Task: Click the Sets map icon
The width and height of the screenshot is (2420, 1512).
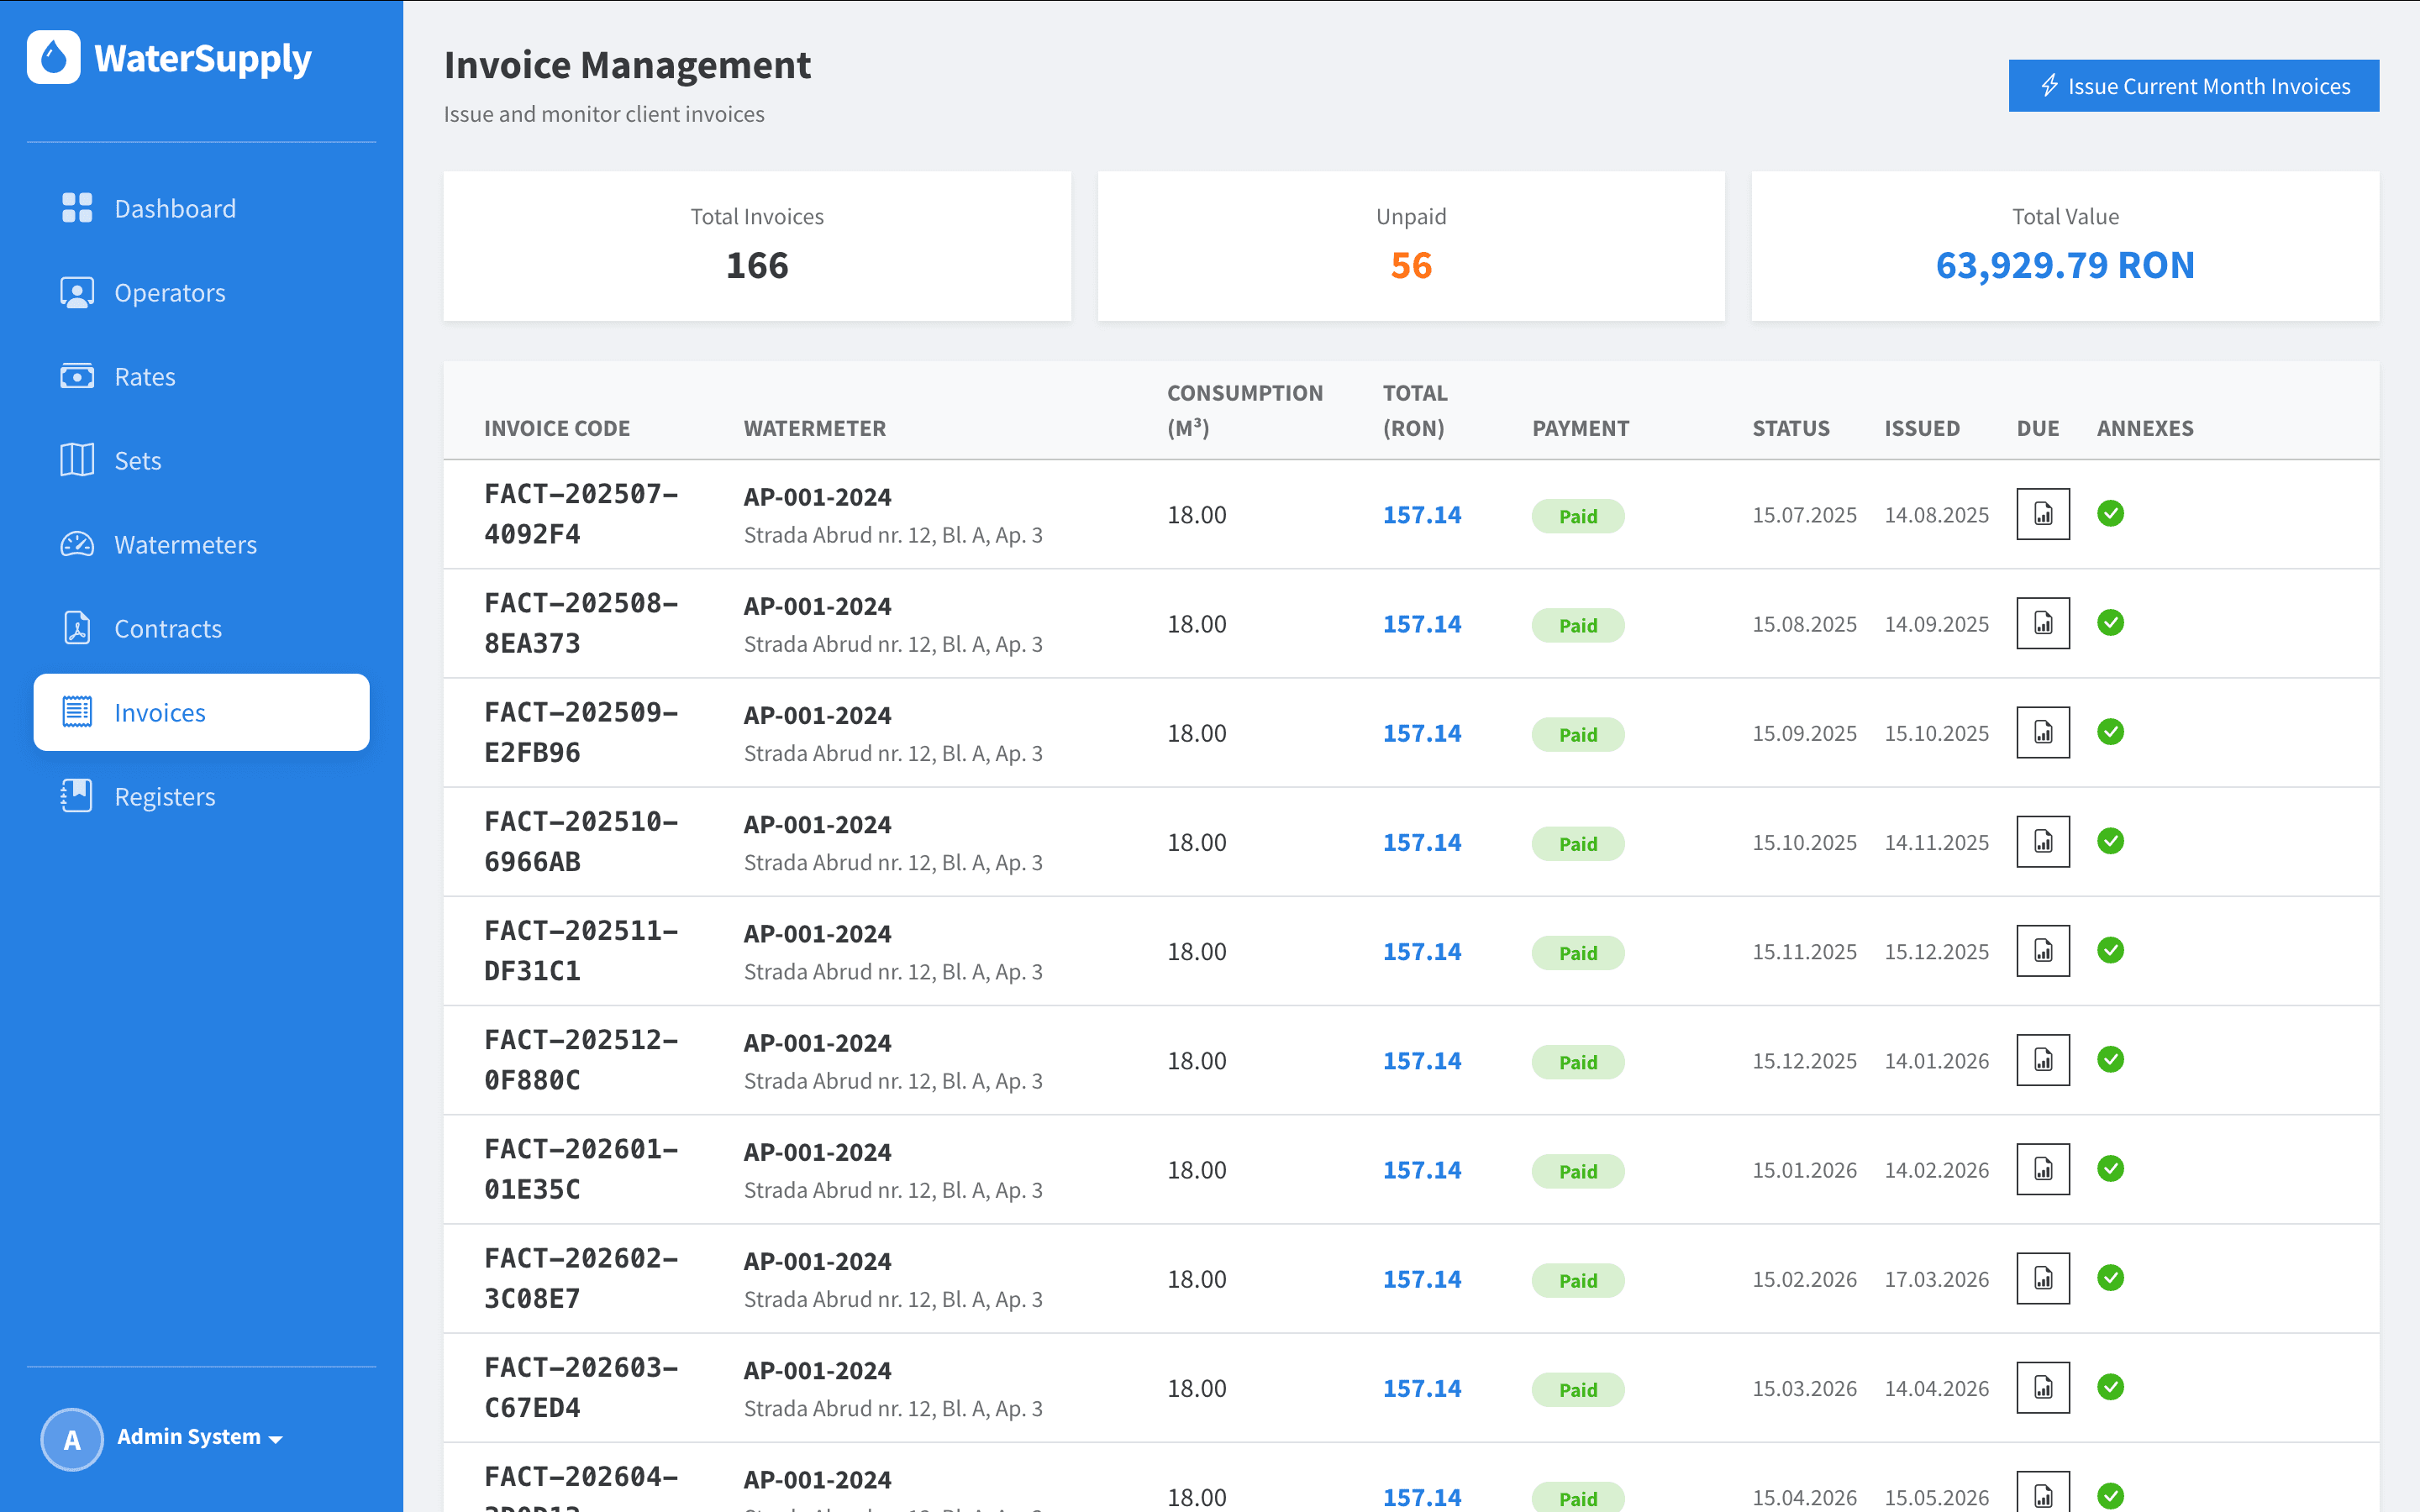Action: (77, 460)
